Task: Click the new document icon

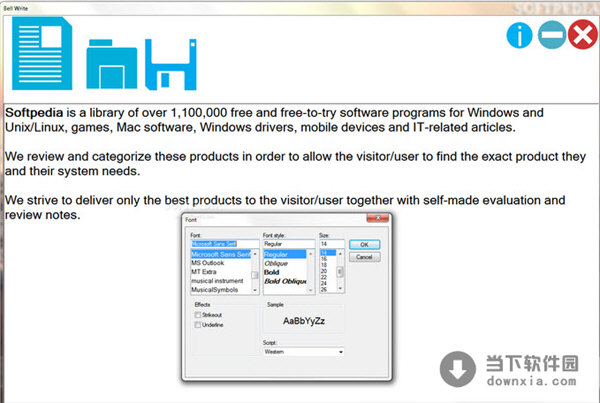Action: click(x=42, y=53)
